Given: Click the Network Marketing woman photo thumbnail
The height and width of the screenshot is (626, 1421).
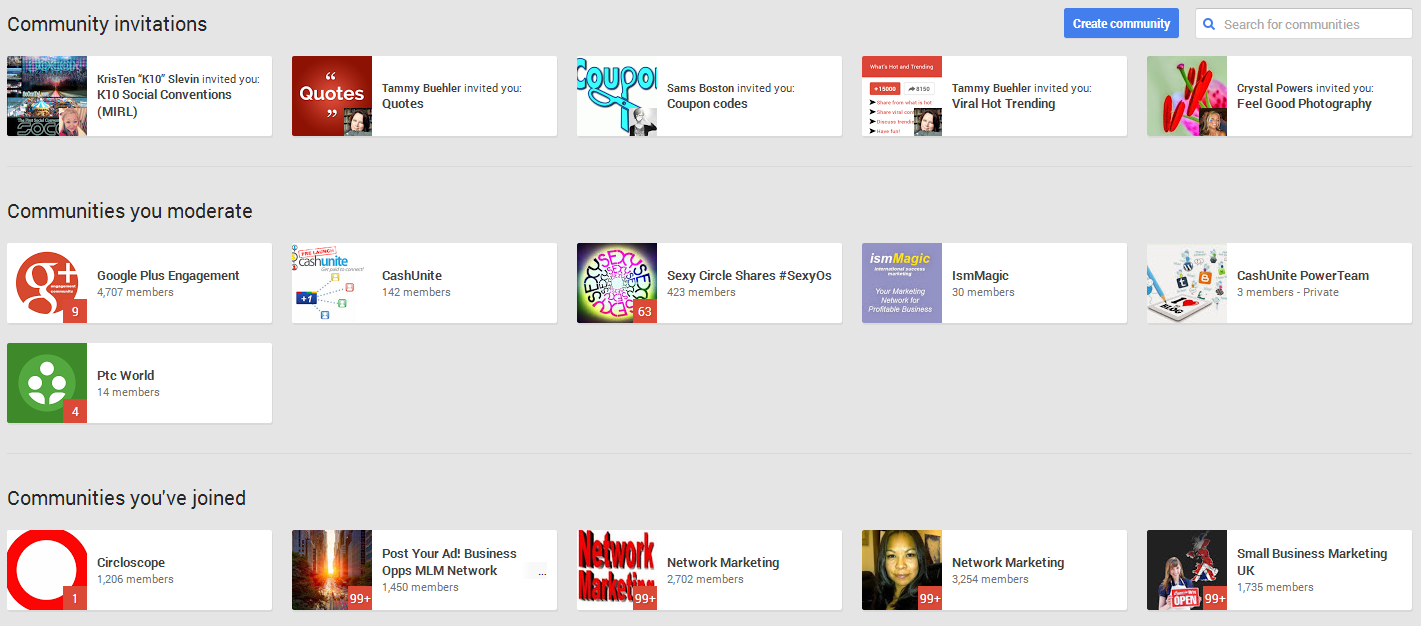Looking at the screenshot, I should [x=902, y=570].
